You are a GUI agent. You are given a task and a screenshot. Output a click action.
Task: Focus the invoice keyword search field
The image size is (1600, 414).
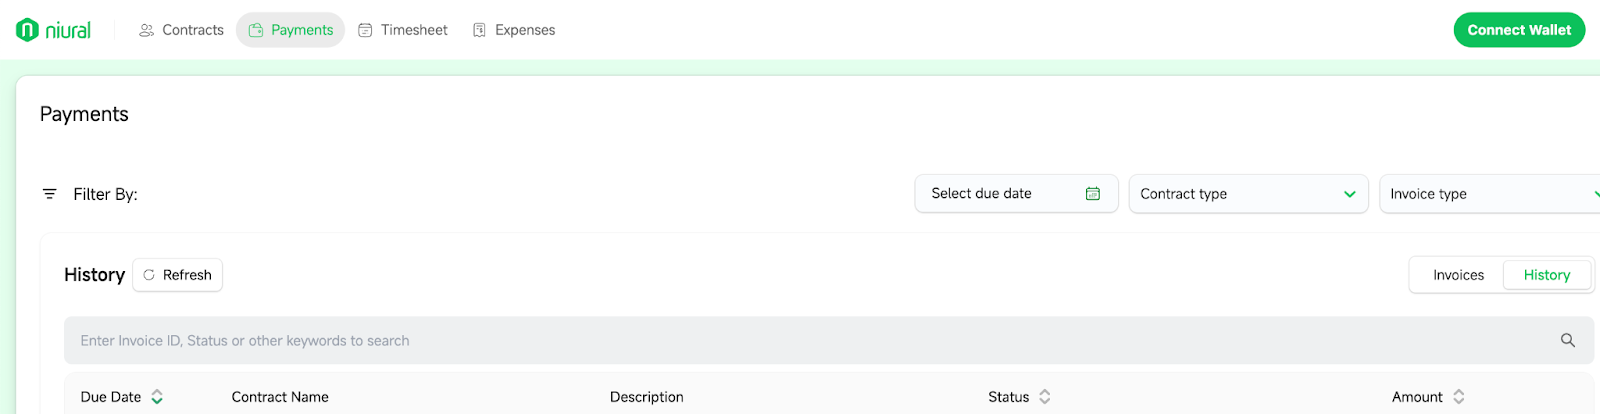pyautogui.click(x=828, y=341)
